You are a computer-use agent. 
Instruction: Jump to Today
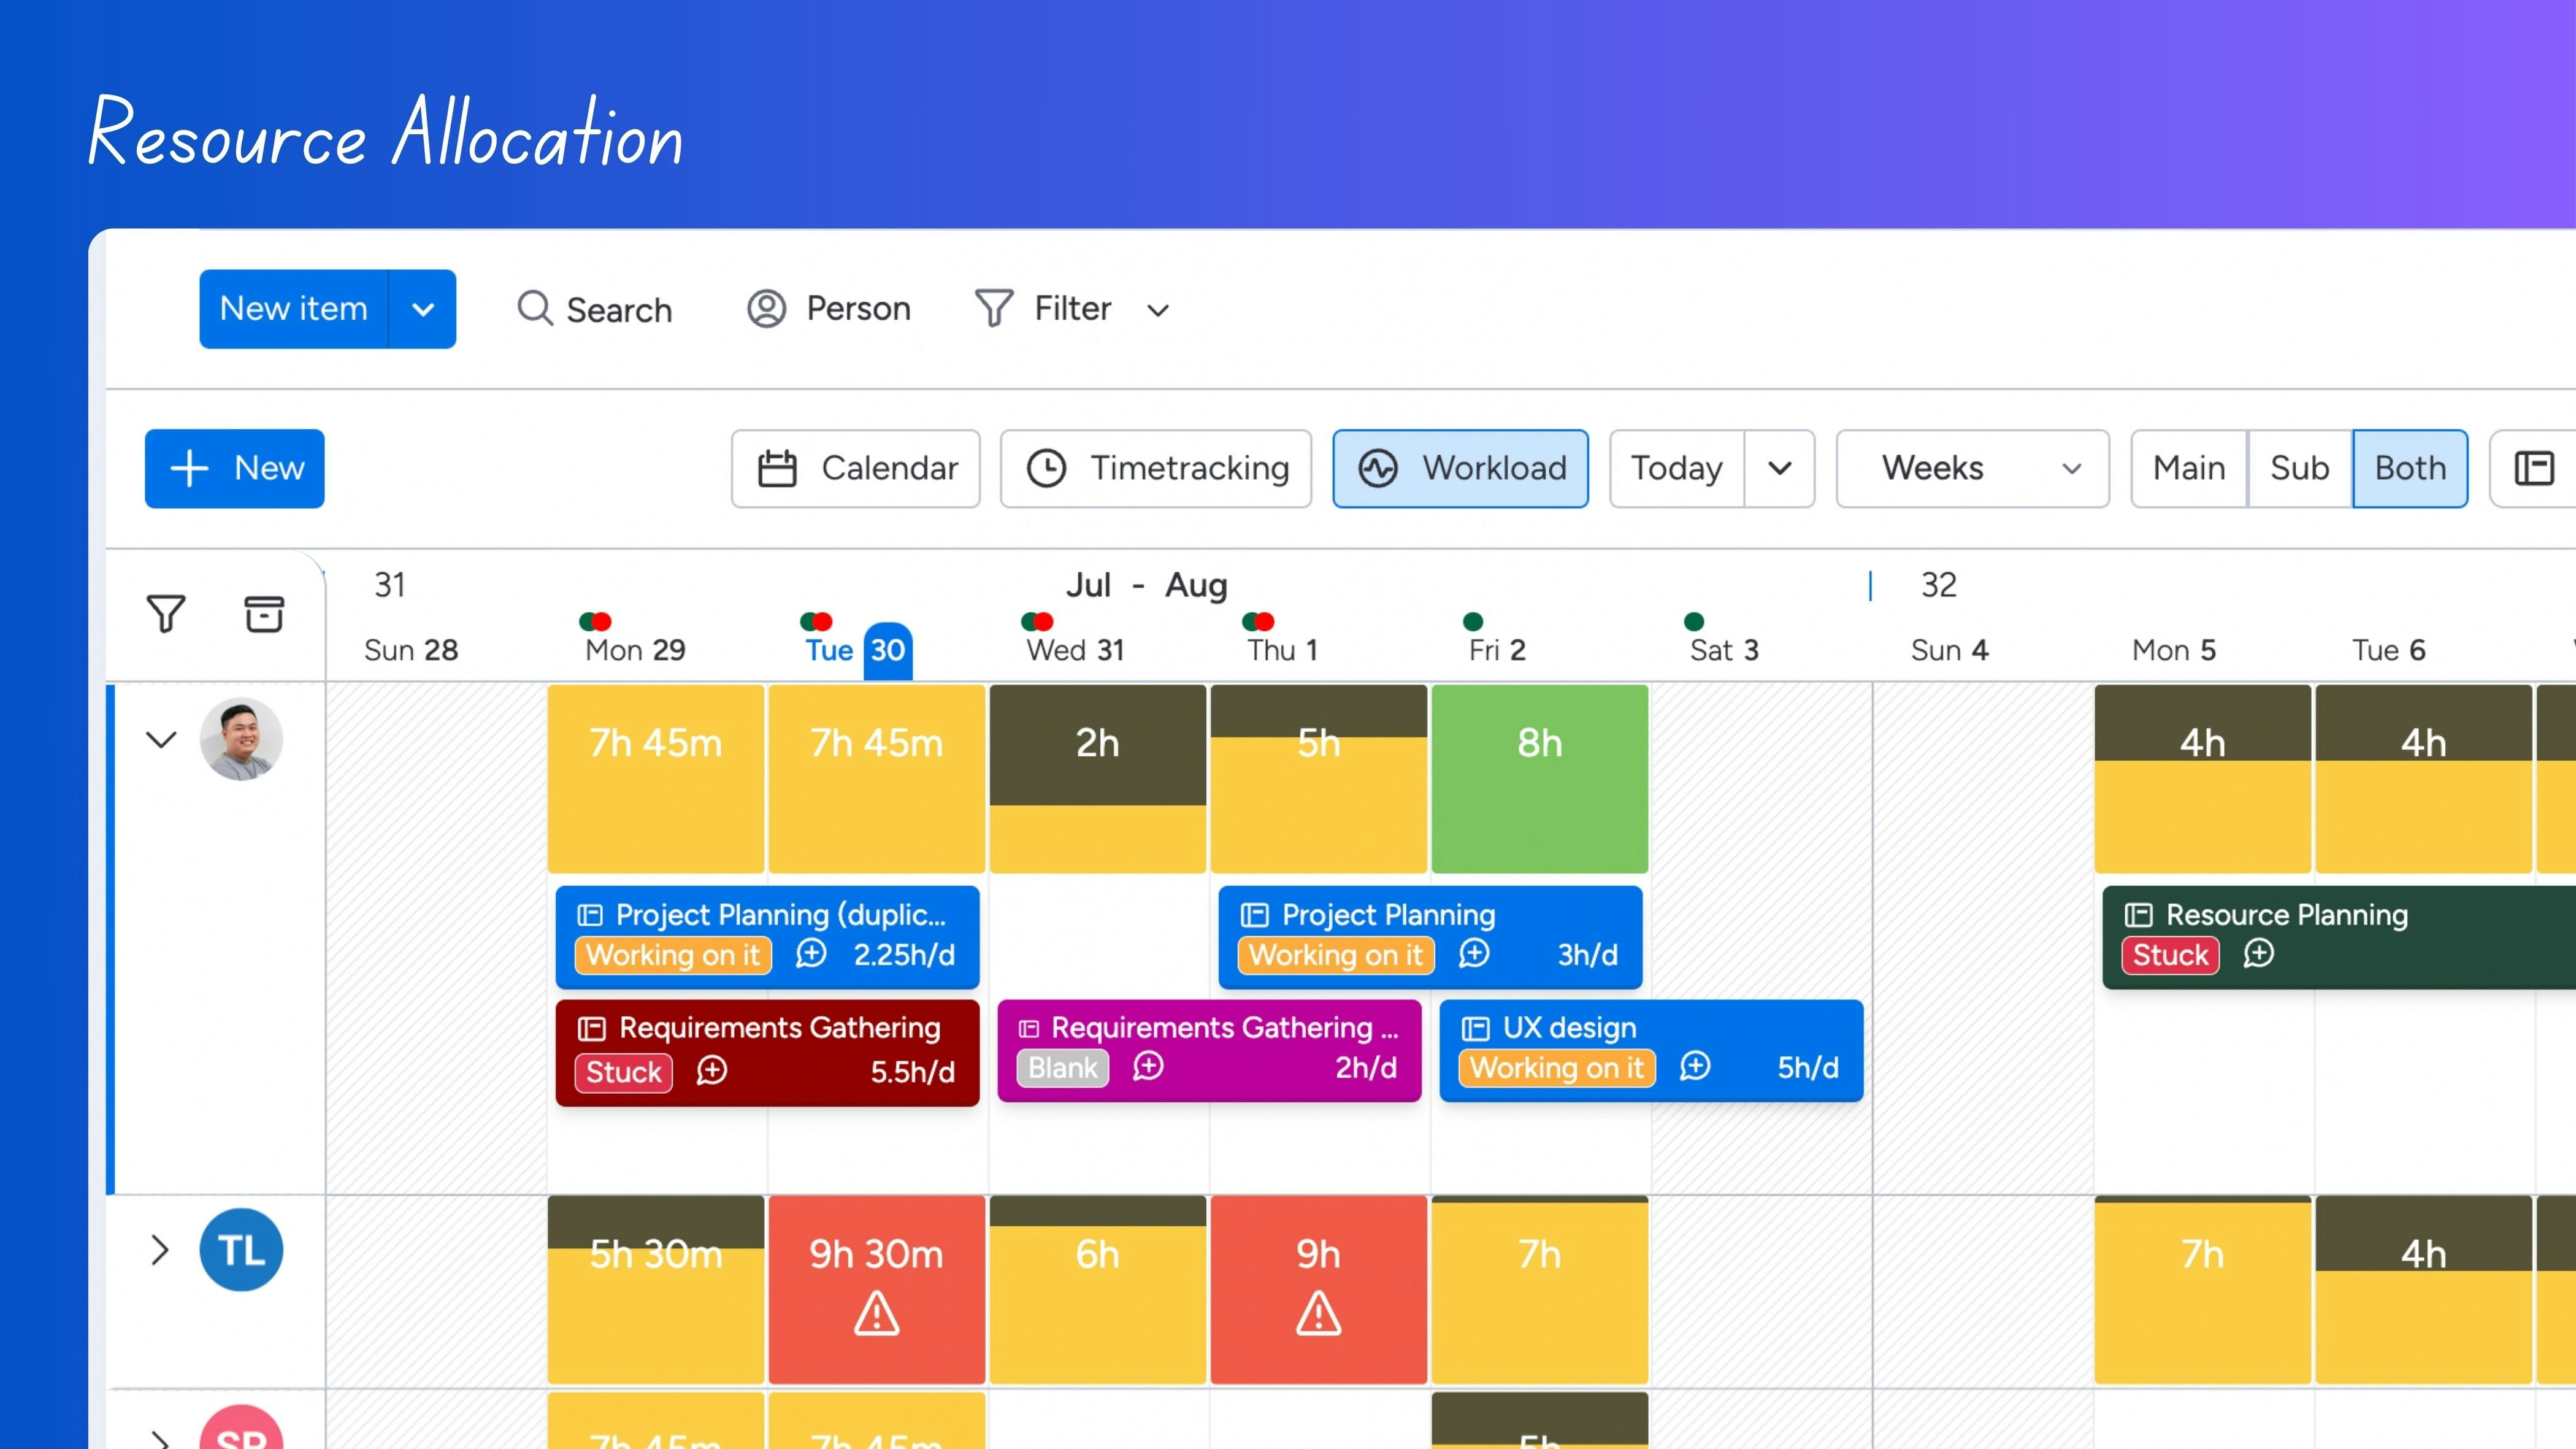click(x=1677, y=468)
